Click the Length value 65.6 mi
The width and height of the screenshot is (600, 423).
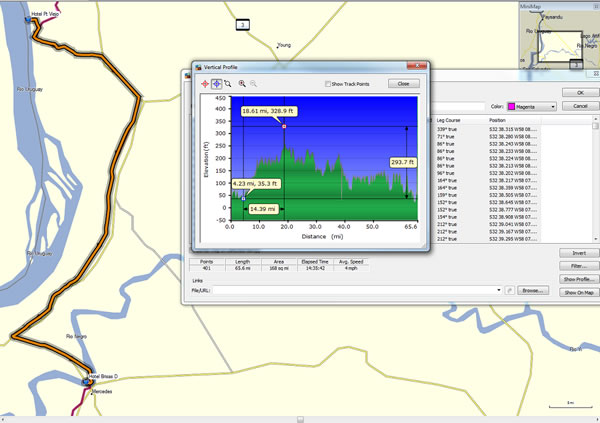point(243,268)
